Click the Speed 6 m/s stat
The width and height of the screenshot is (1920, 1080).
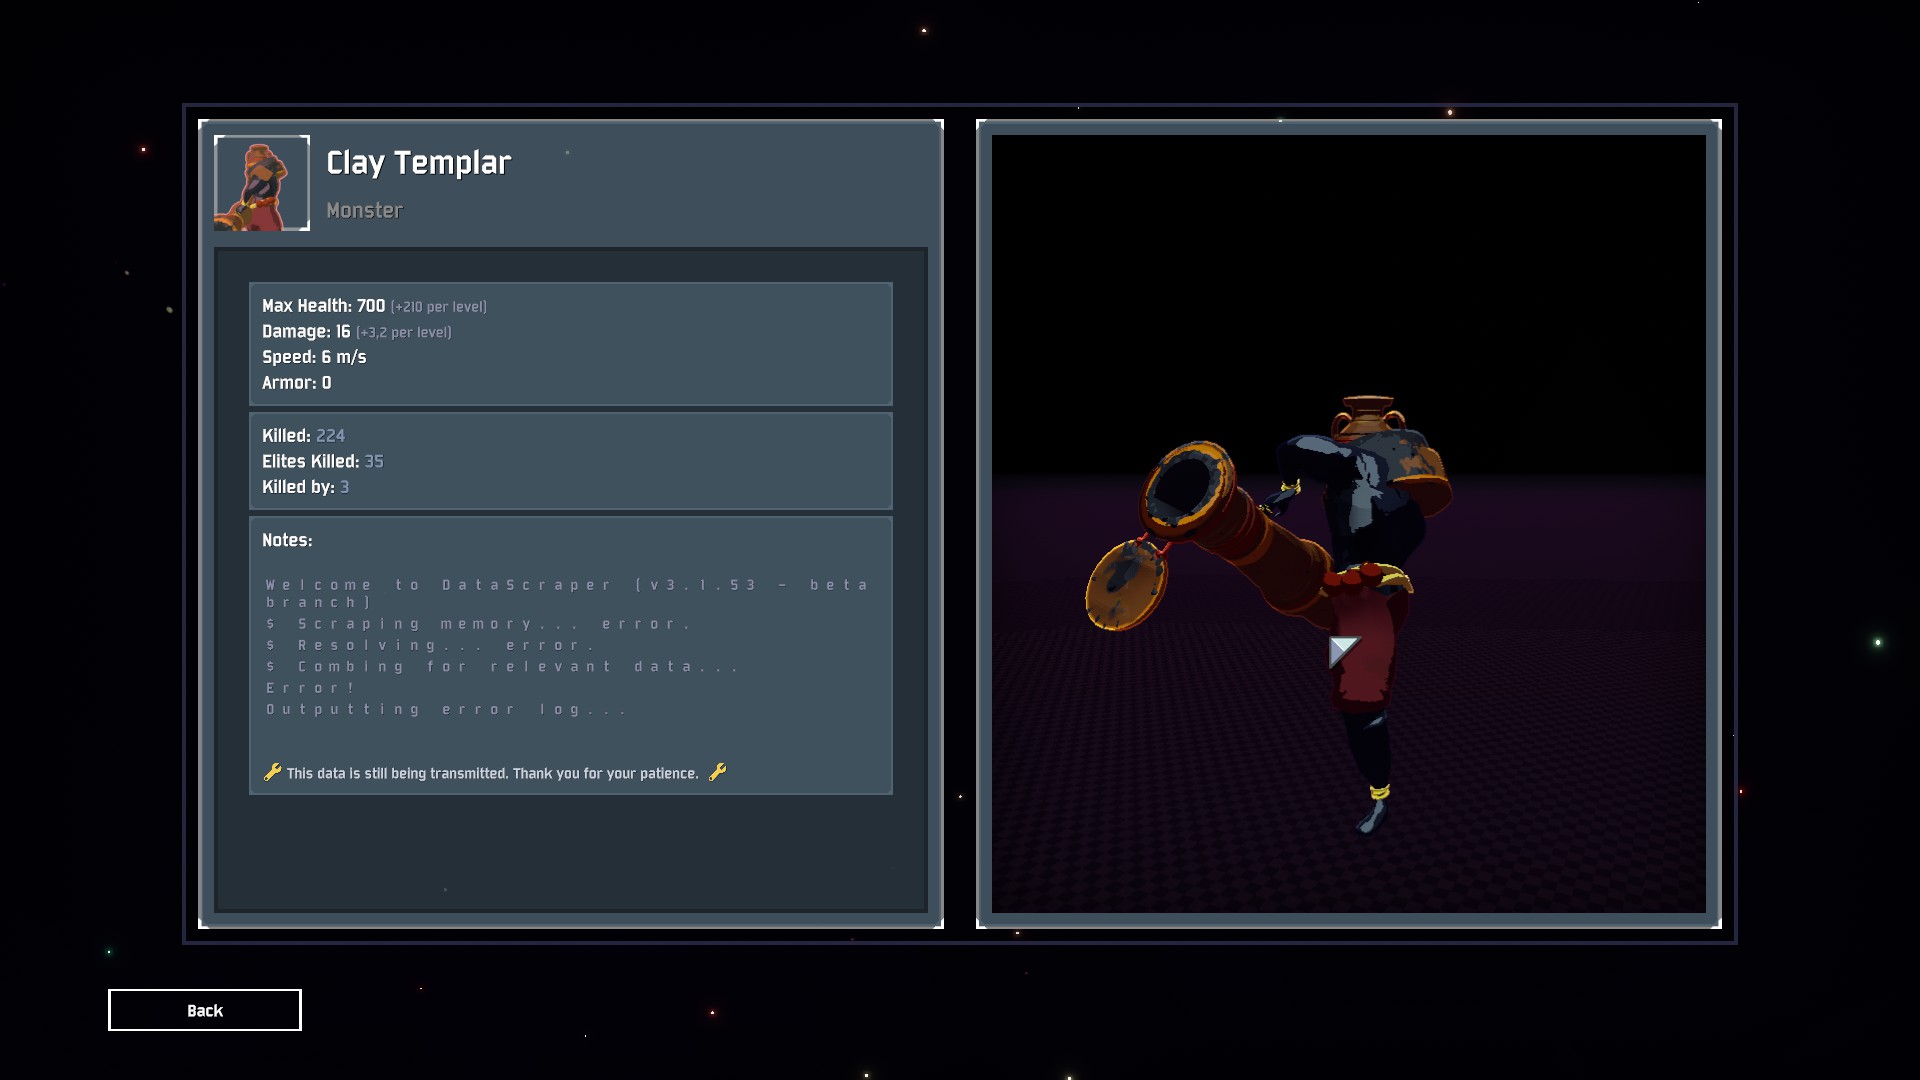point(314,357)
